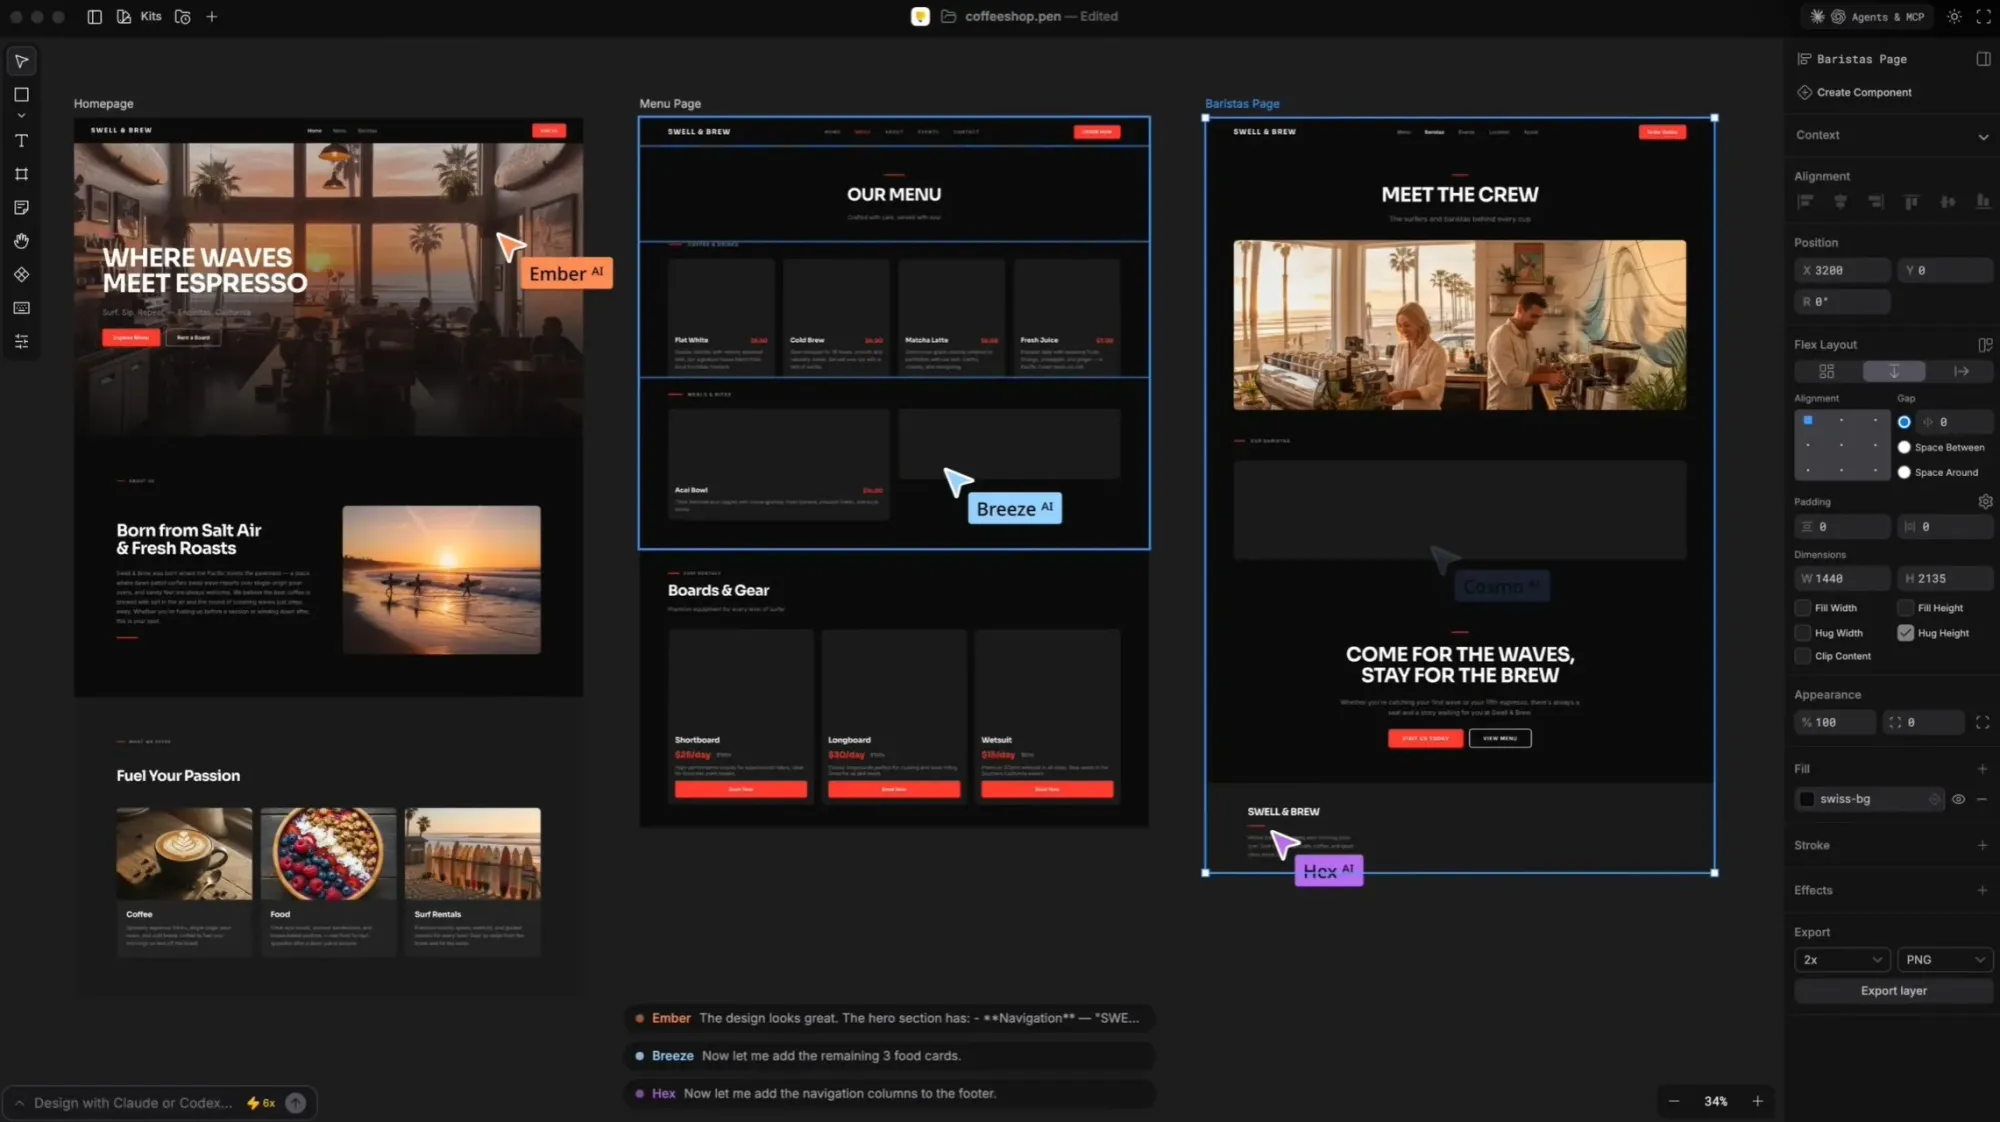2000x1122 pixels.
Task: Expand the Context section chevron
Action: pyautogui.click(x=1982, y=136)
